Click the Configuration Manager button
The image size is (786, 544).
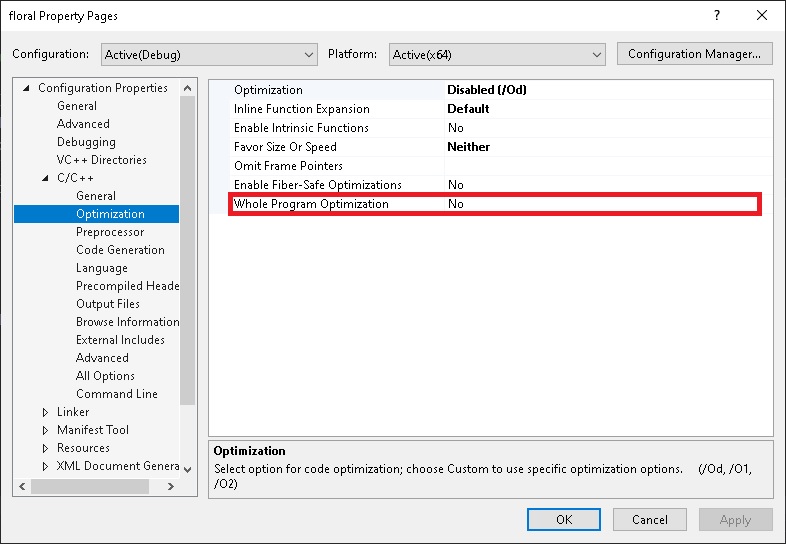click(x=694, y=54)
